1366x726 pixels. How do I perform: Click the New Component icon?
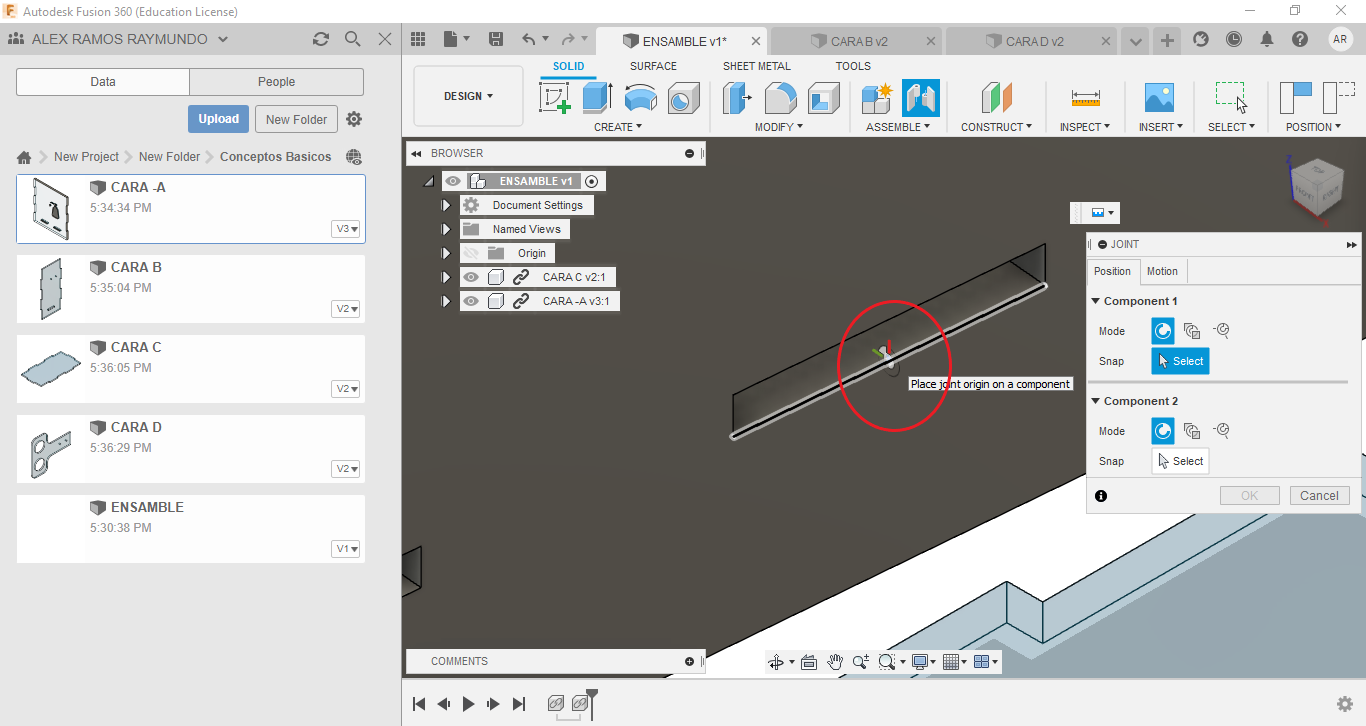877,98
